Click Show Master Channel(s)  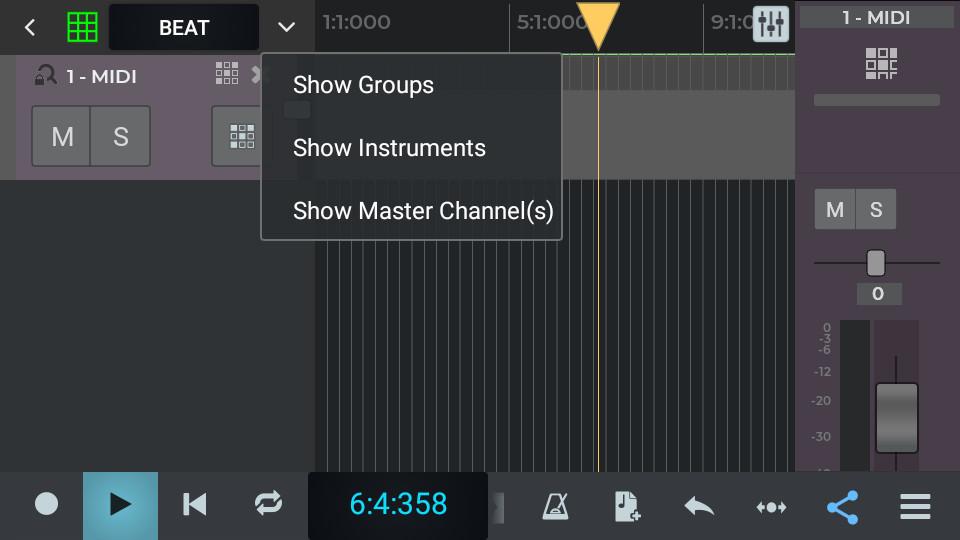423,211
